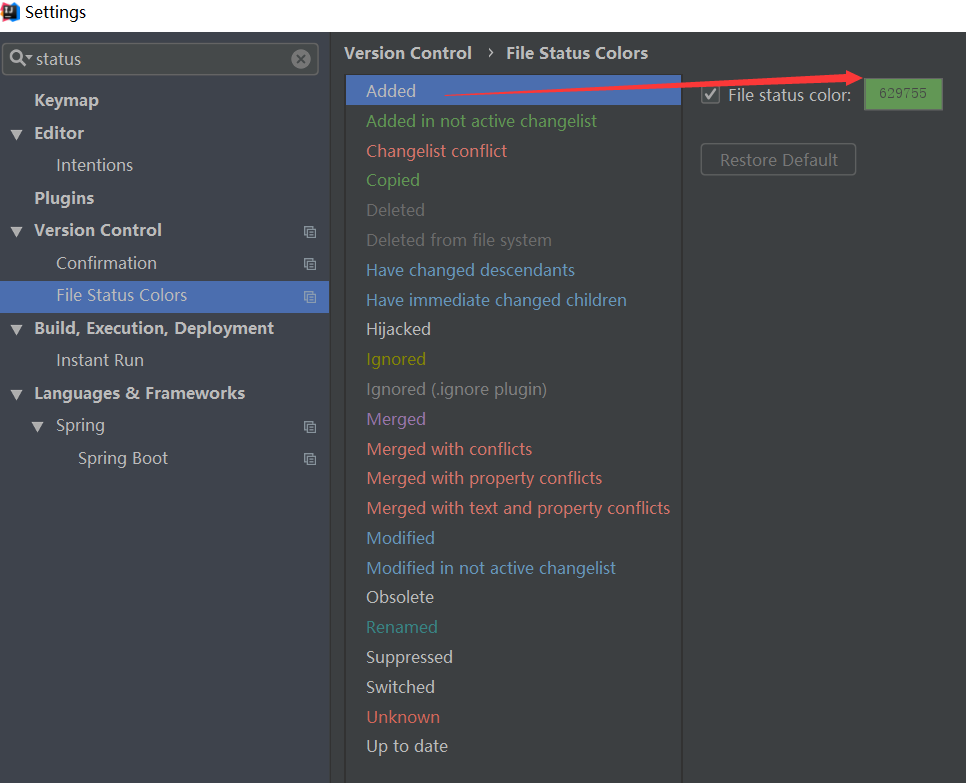Click the project-level icon beside Spring

pos(310,426)
